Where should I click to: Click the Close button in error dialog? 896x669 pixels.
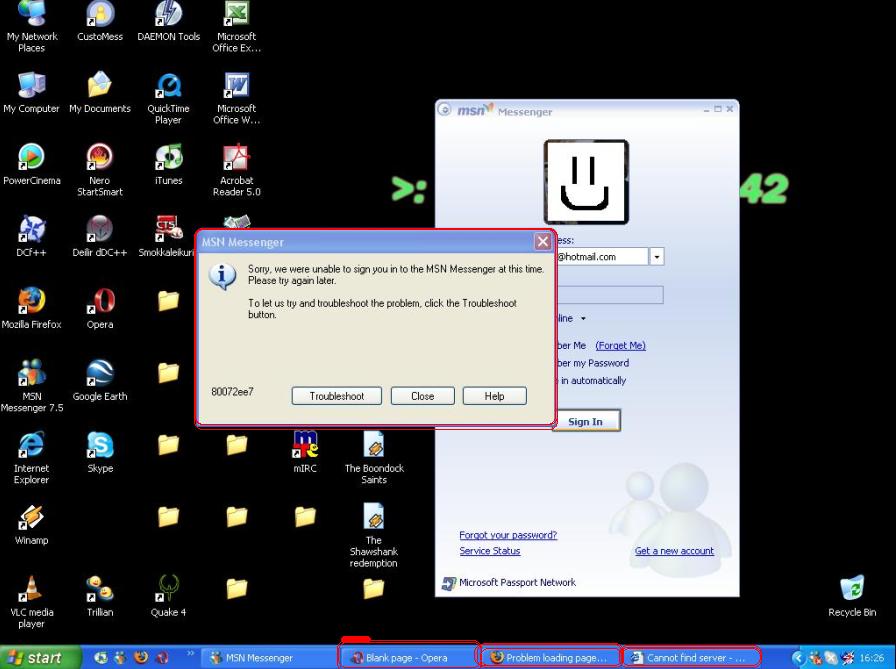[422, 396]
